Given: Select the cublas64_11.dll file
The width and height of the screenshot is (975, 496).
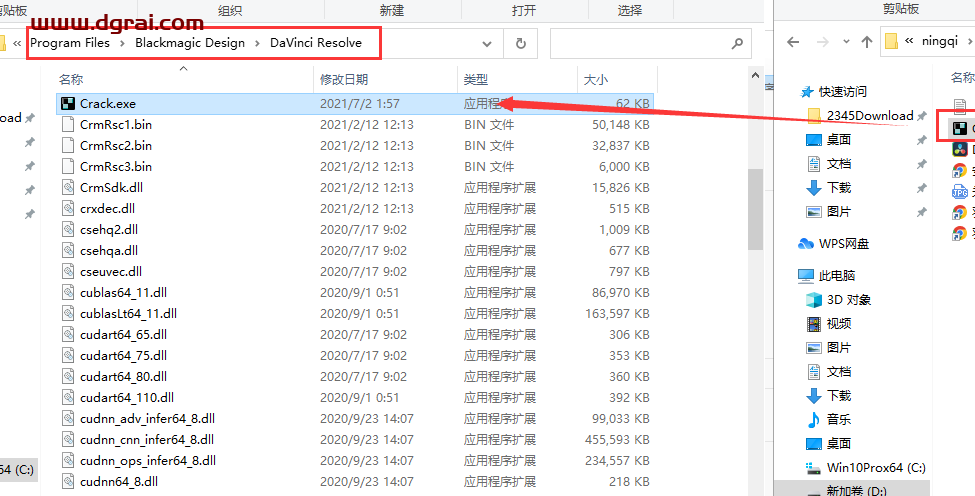Looking at the screenshot, I should coord(354,292).
